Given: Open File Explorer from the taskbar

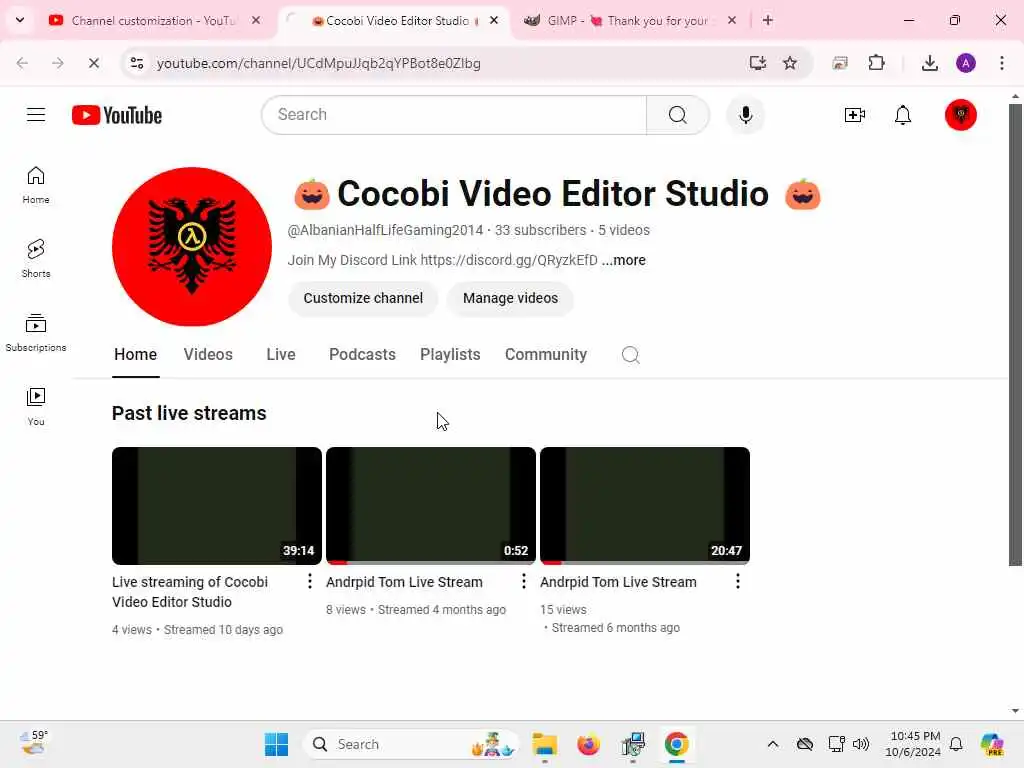Looking at the screenshot, I should (x=544, y=744).
